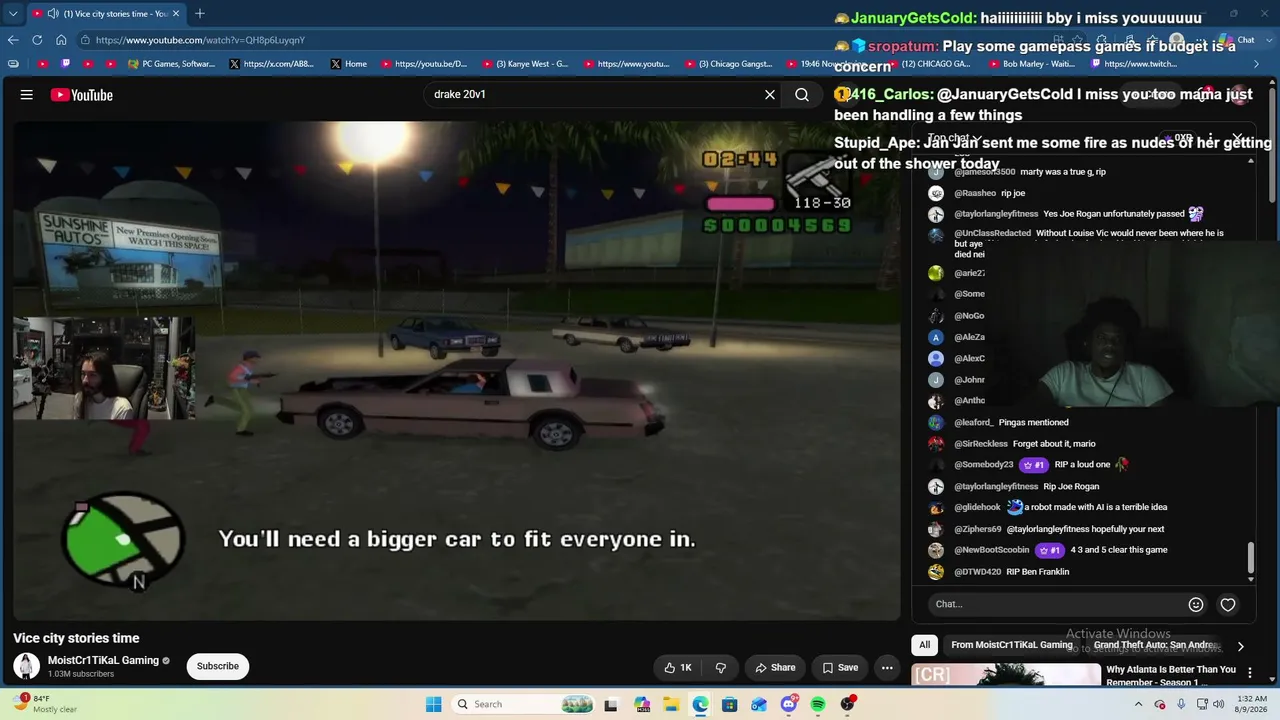The image size is (1280, 720).
Task: Share the video
Action: point(775,667)
